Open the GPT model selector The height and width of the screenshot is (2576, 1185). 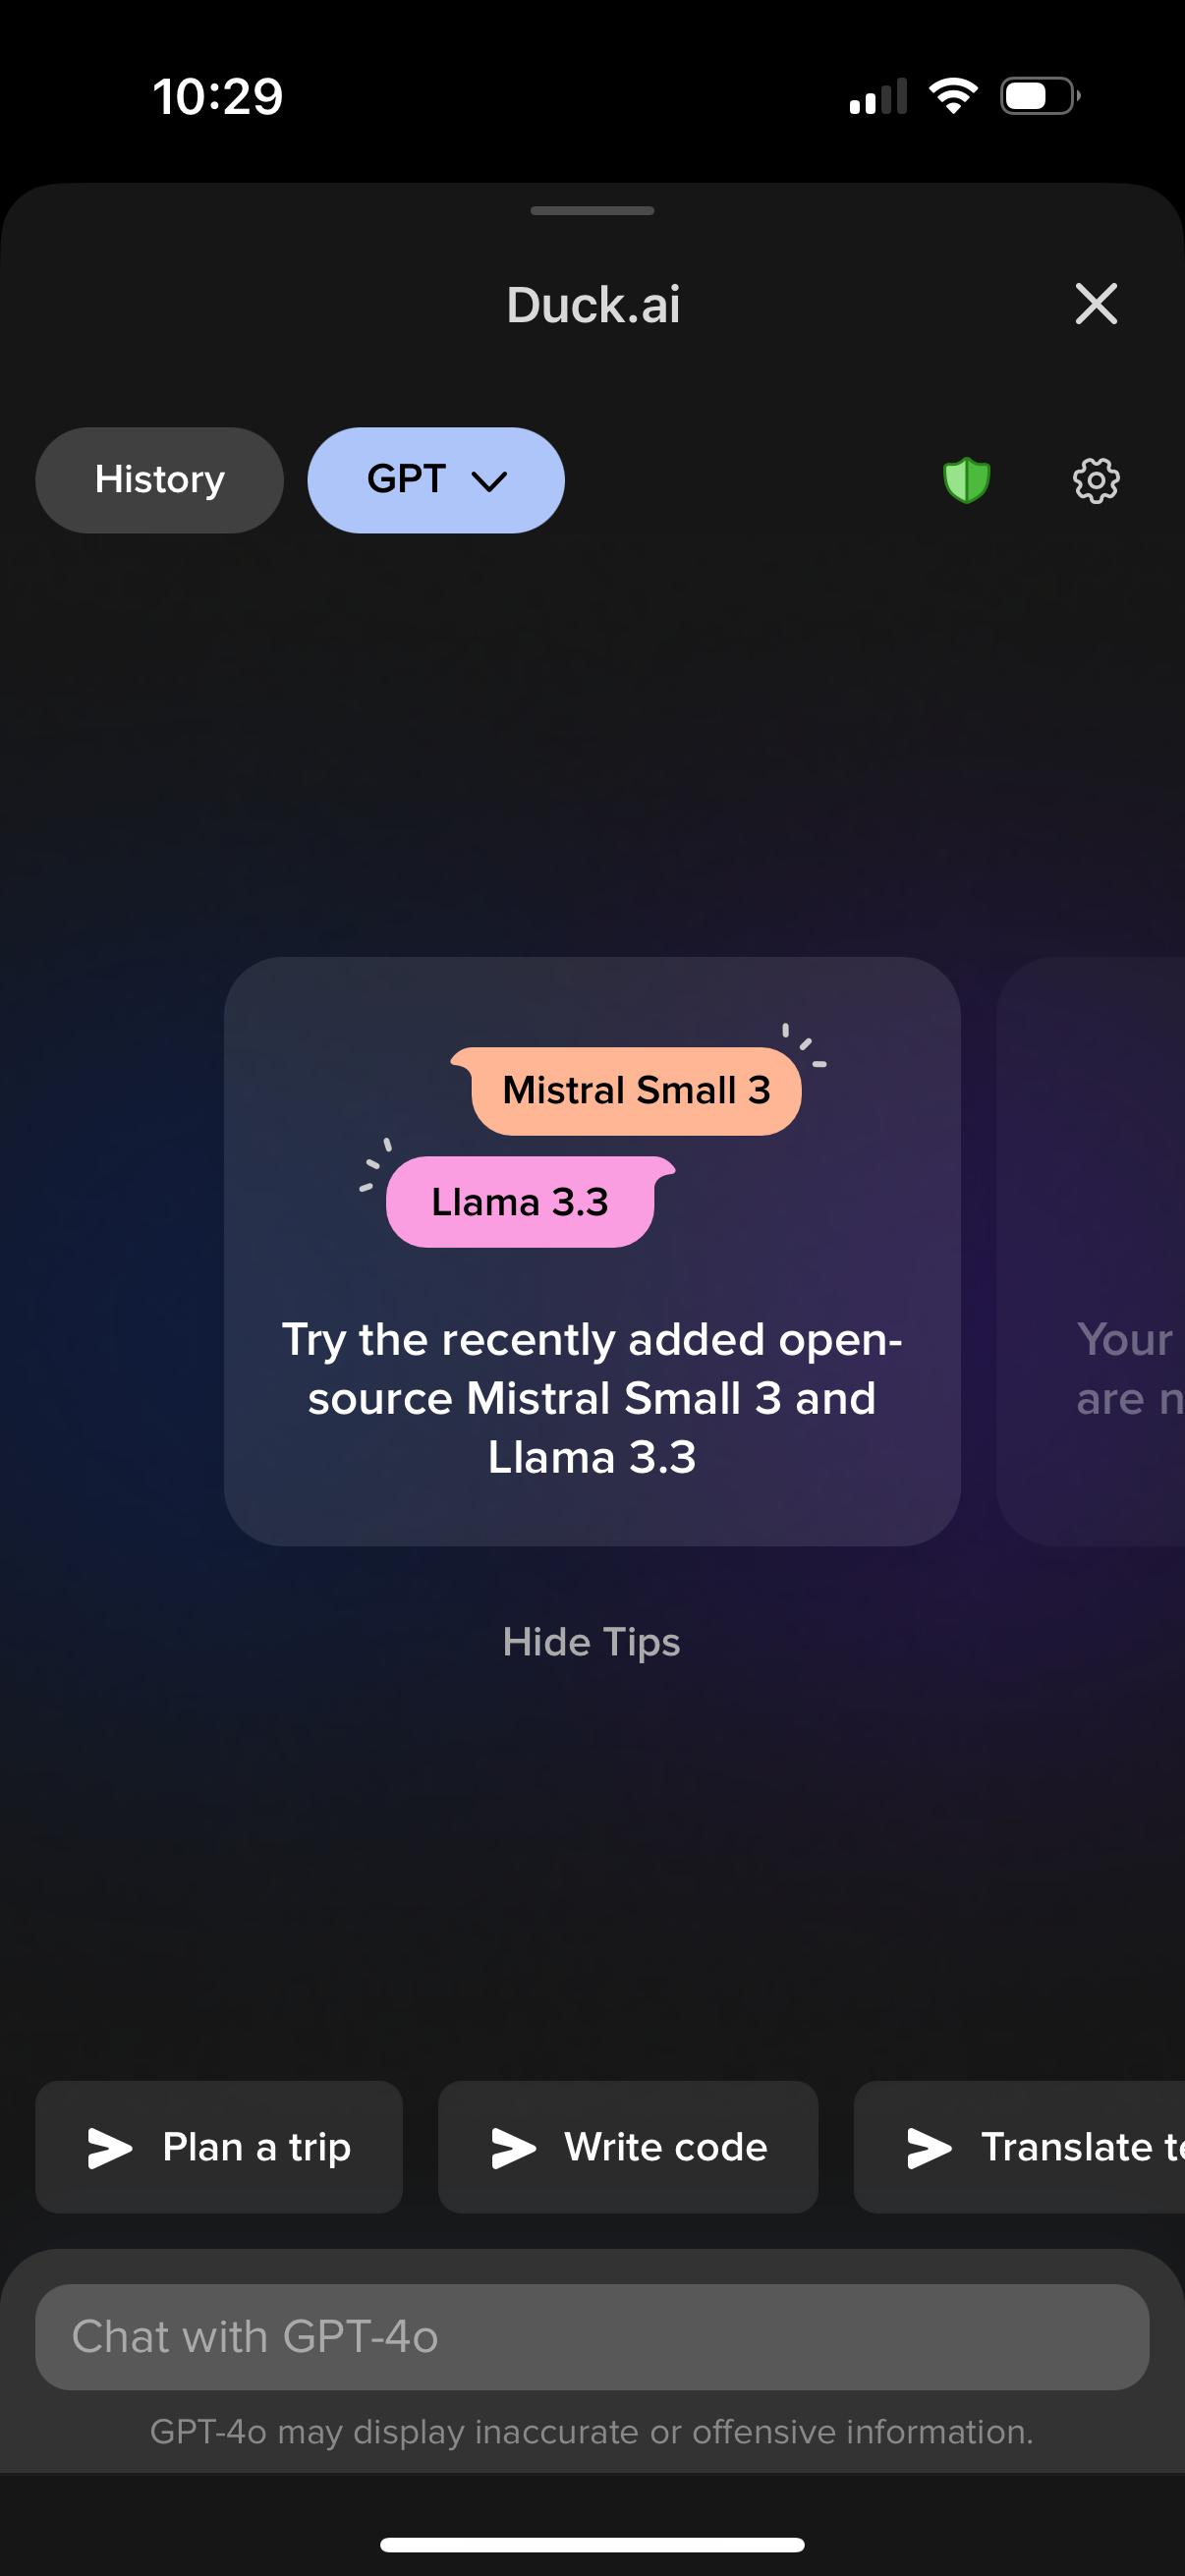pyautogui.click(x=435, y=480)
